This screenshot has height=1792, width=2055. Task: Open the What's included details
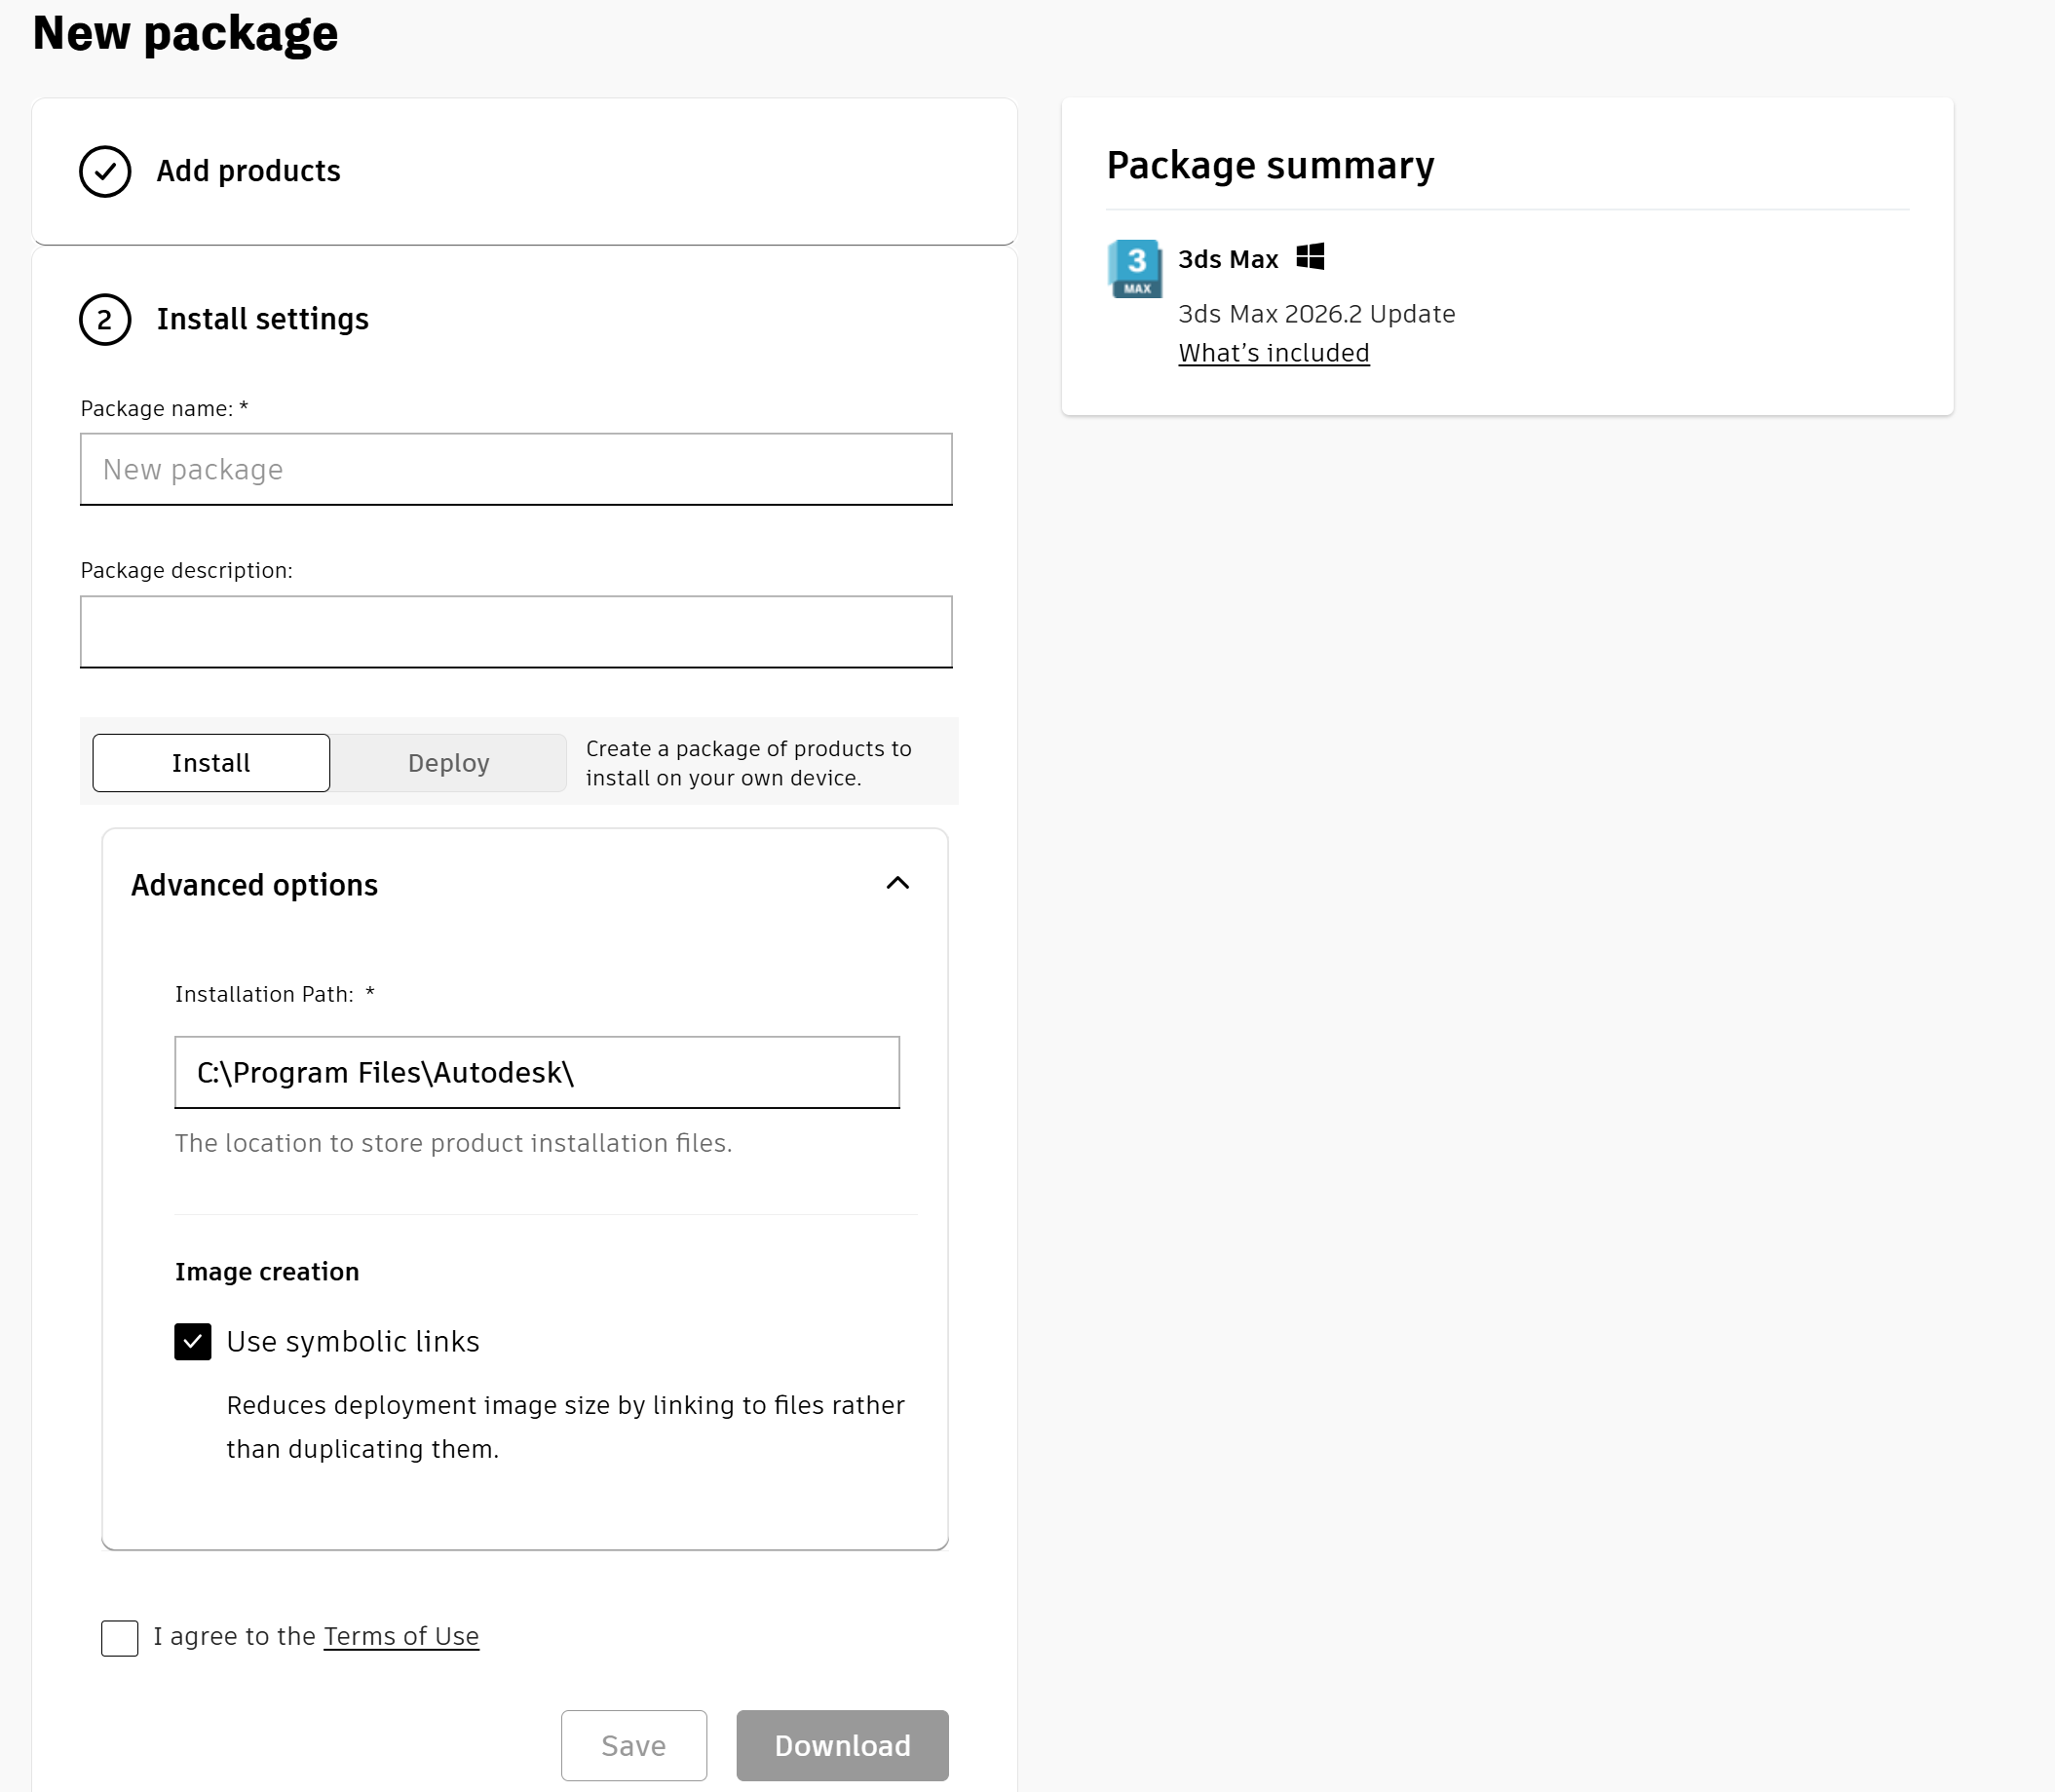(x=1272, y=352)
